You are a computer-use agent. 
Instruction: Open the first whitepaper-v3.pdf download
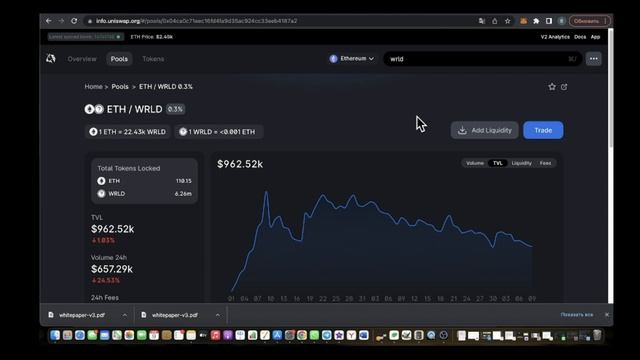coord(82,315)
